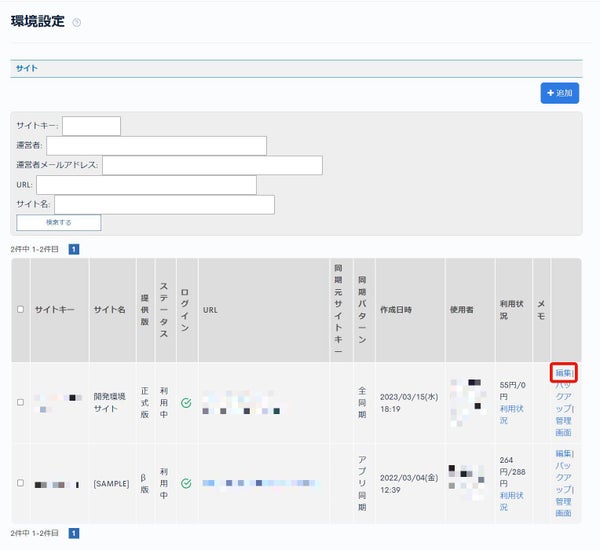Image resolution: width=600 pixels, height=550 pixels.
Task: Click the β版 edition cell
Action: [145, 484]
